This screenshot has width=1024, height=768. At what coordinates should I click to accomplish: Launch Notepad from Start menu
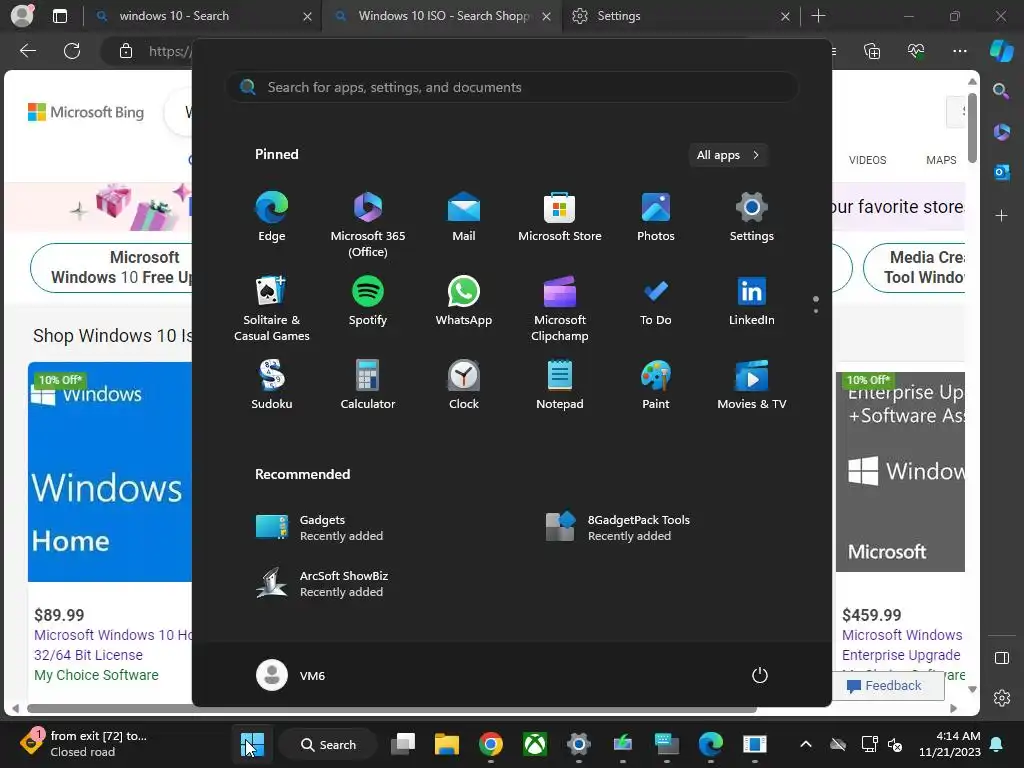click(x=560, y=385)
